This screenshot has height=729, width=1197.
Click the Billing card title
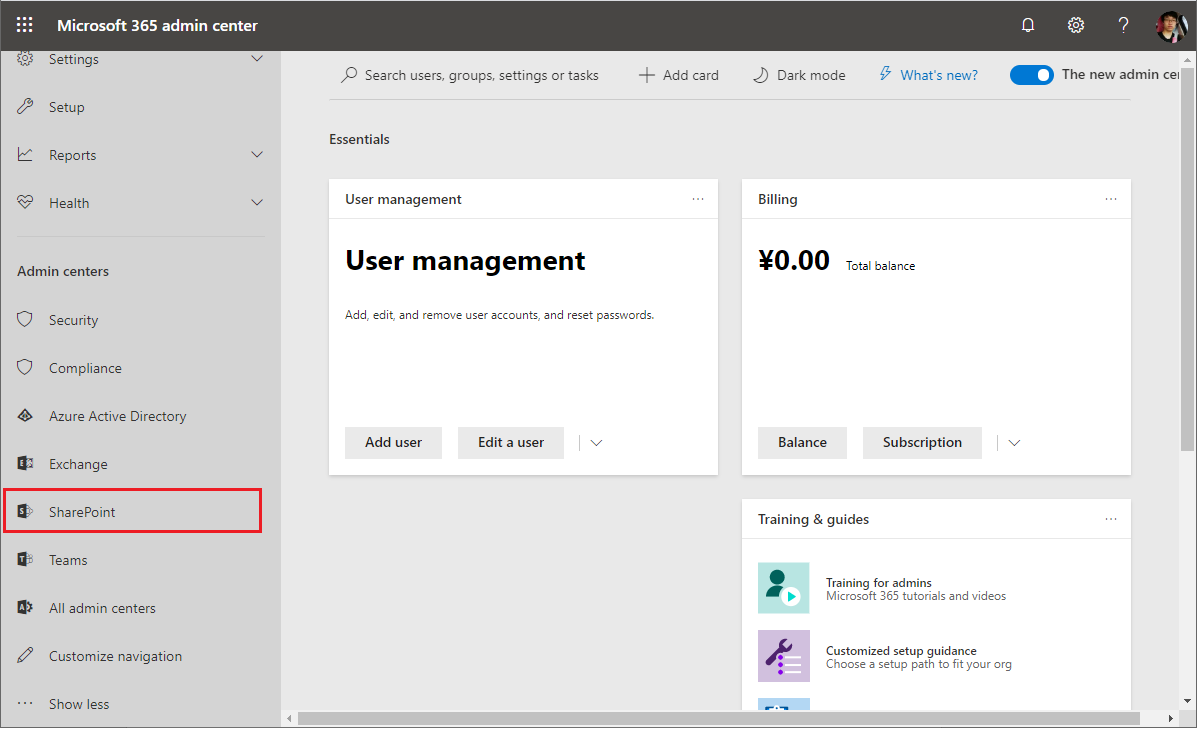click(x=777, y=199)
